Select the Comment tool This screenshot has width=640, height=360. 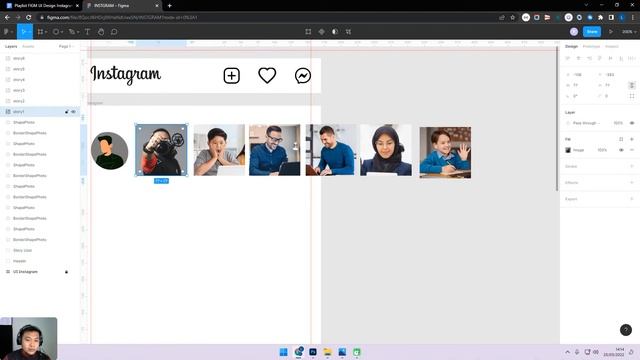[x=114, y=31]
